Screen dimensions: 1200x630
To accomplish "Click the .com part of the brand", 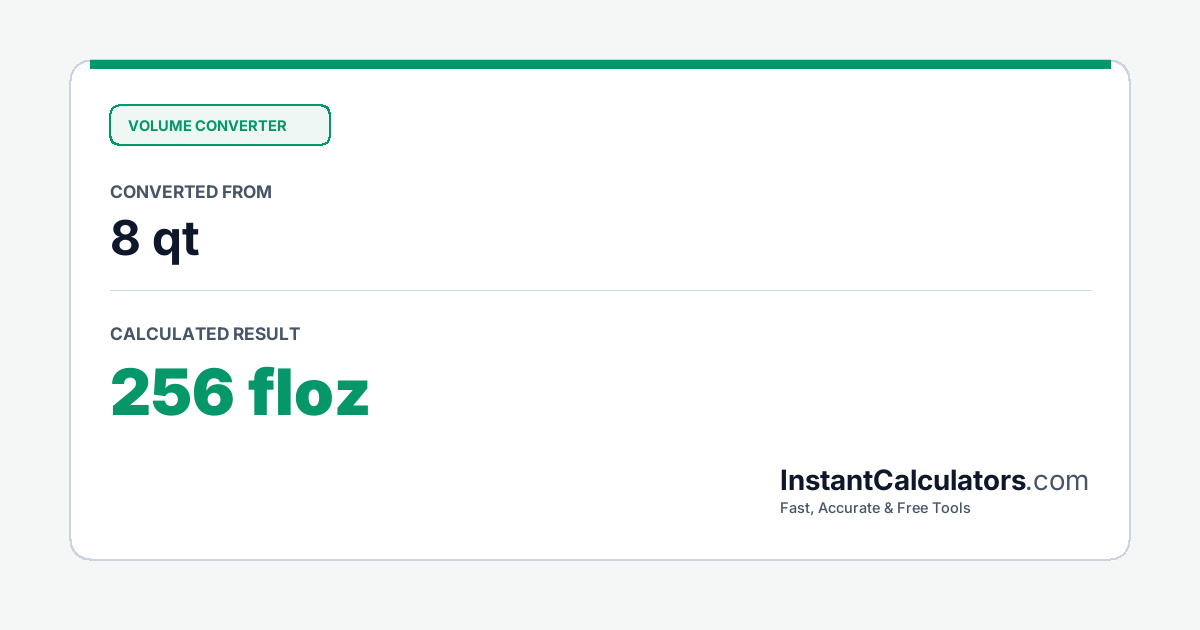I will click(x=1058, y=481).
